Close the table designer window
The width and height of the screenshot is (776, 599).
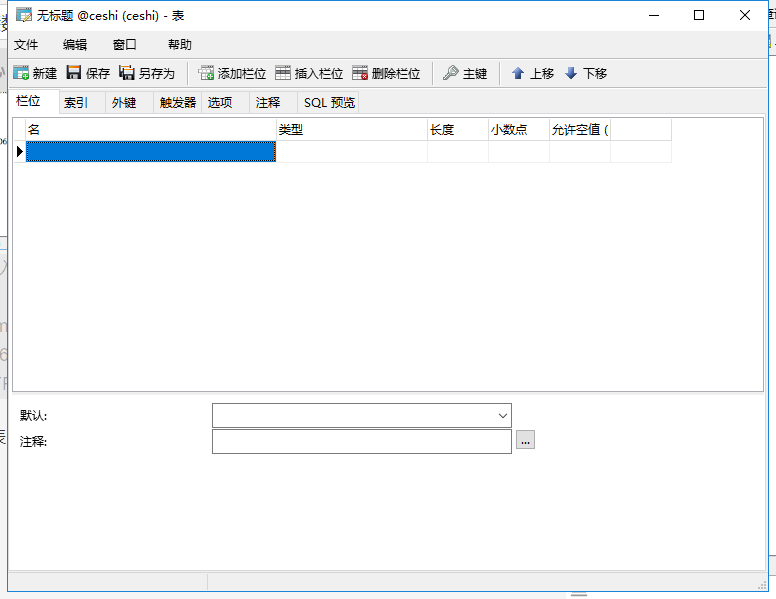[x=745, y=15]
